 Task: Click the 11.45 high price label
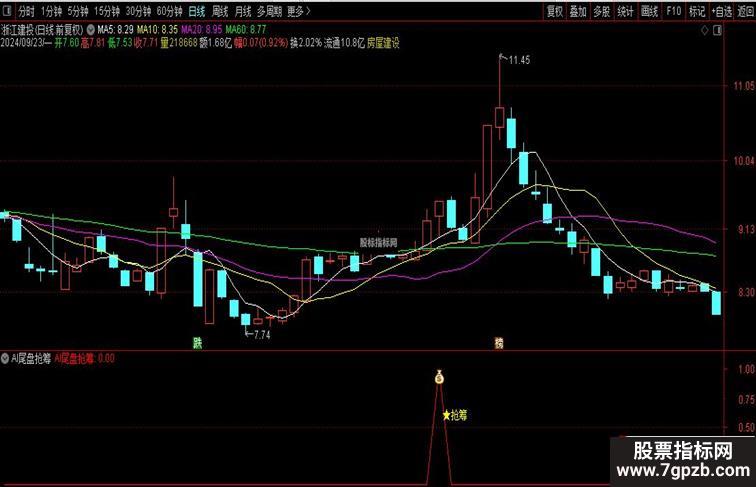519,60
